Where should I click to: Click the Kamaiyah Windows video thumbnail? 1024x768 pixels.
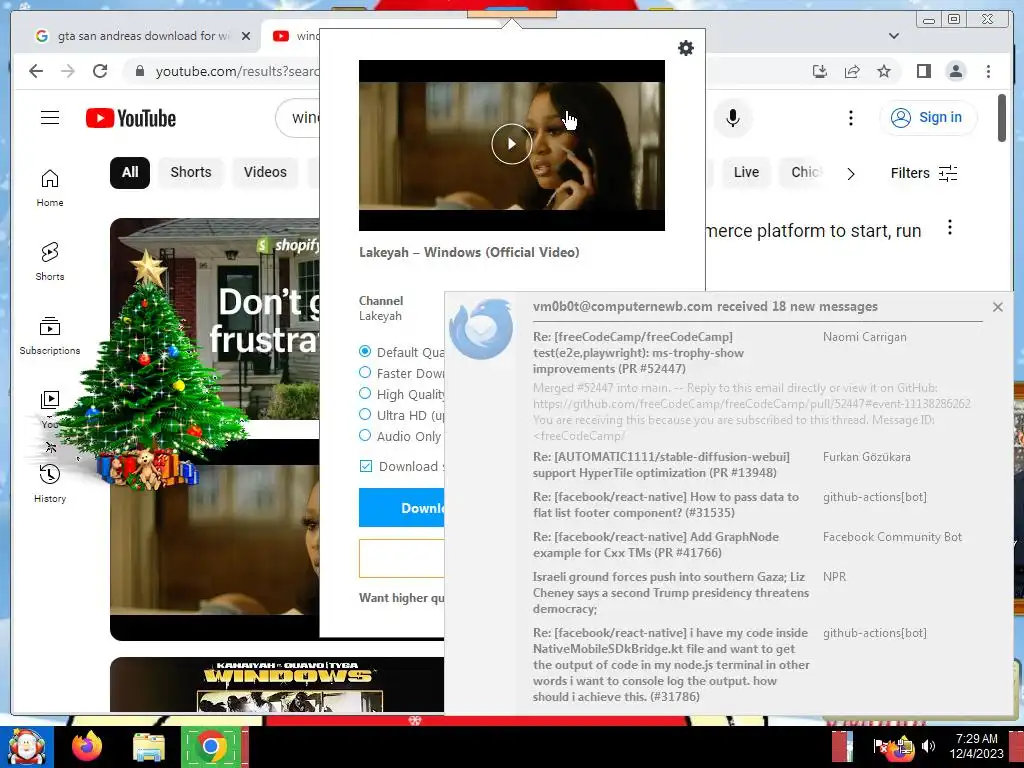[x=277, y=684]
